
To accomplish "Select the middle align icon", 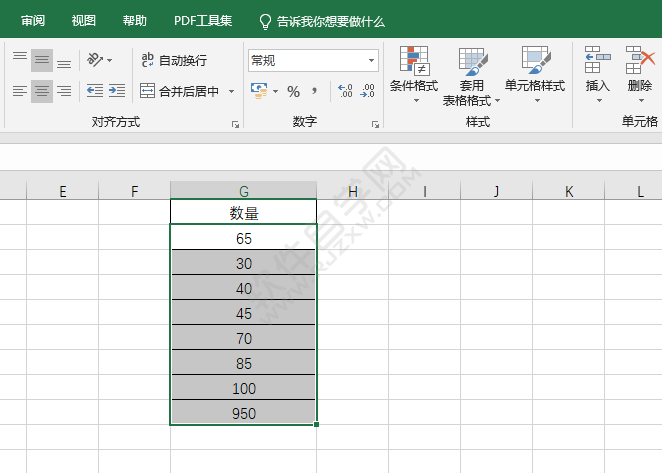I will [x=42, y=60].
